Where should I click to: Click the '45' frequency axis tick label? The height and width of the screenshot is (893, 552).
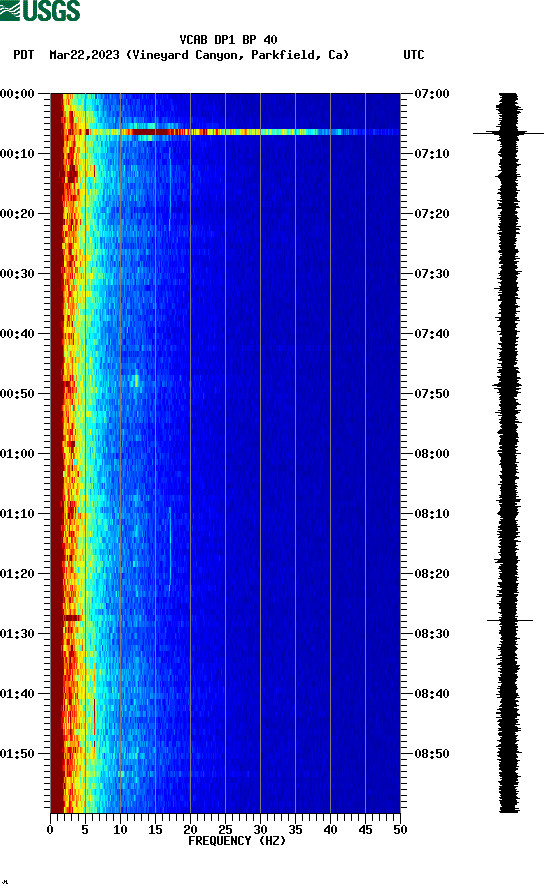[365, 830]
